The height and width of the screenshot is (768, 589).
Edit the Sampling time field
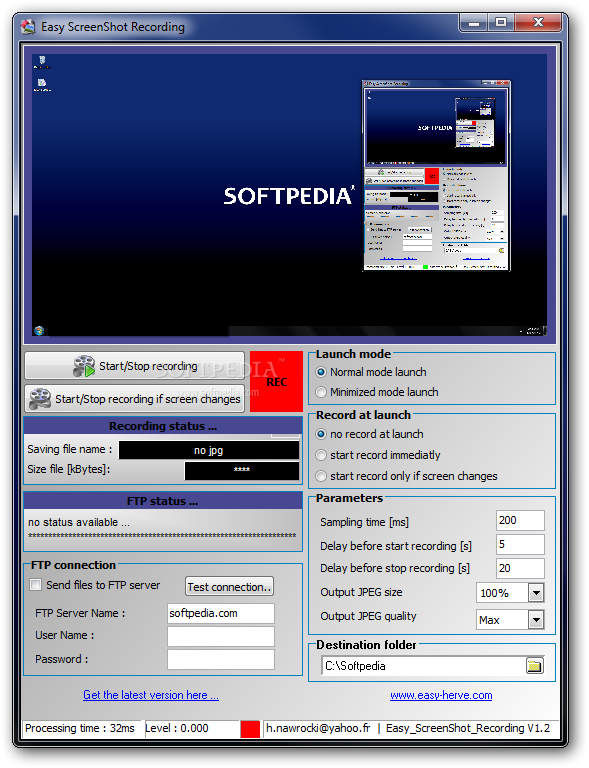[x=520, y=520]
